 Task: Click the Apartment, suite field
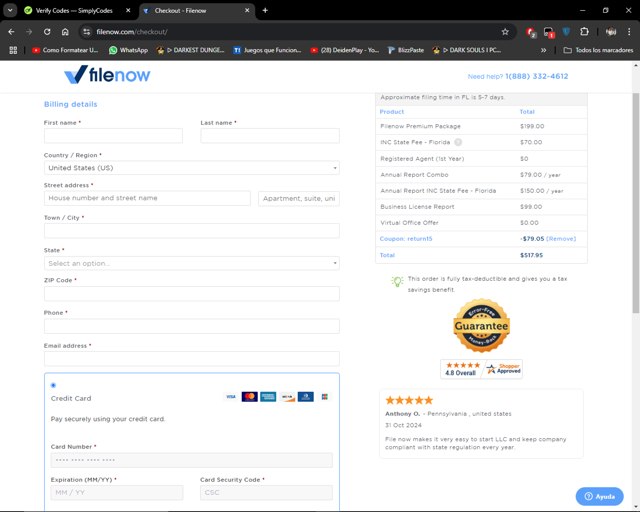click(299, 198)
